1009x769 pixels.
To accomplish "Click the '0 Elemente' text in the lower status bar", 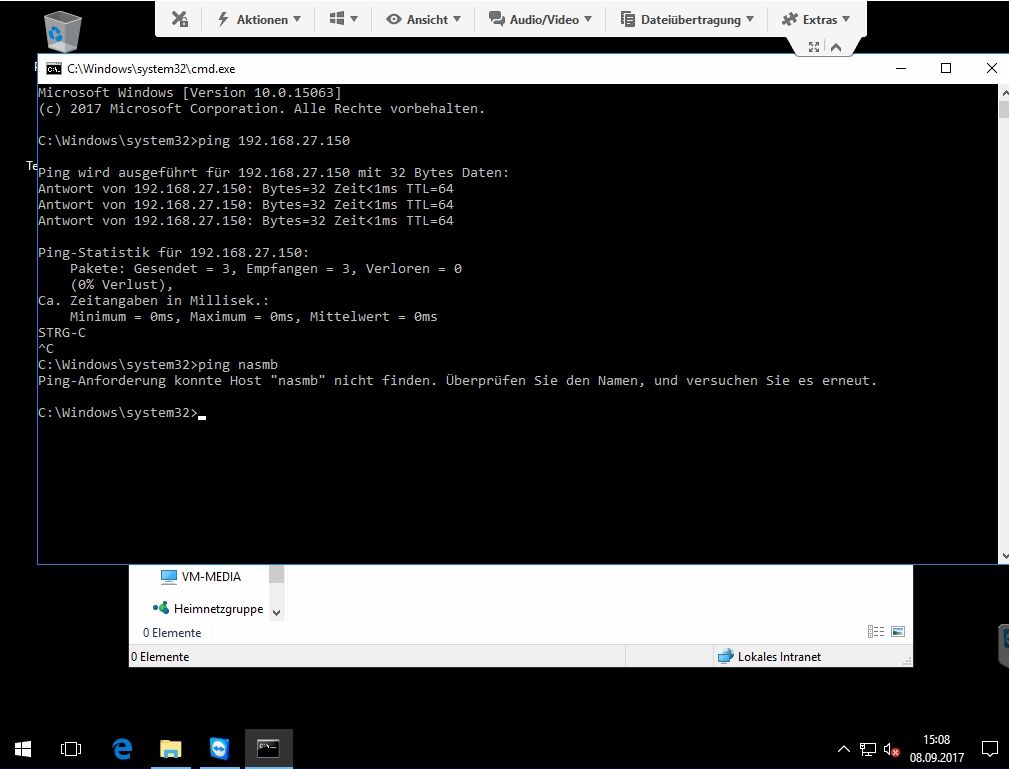I will [x=160, y=656].
